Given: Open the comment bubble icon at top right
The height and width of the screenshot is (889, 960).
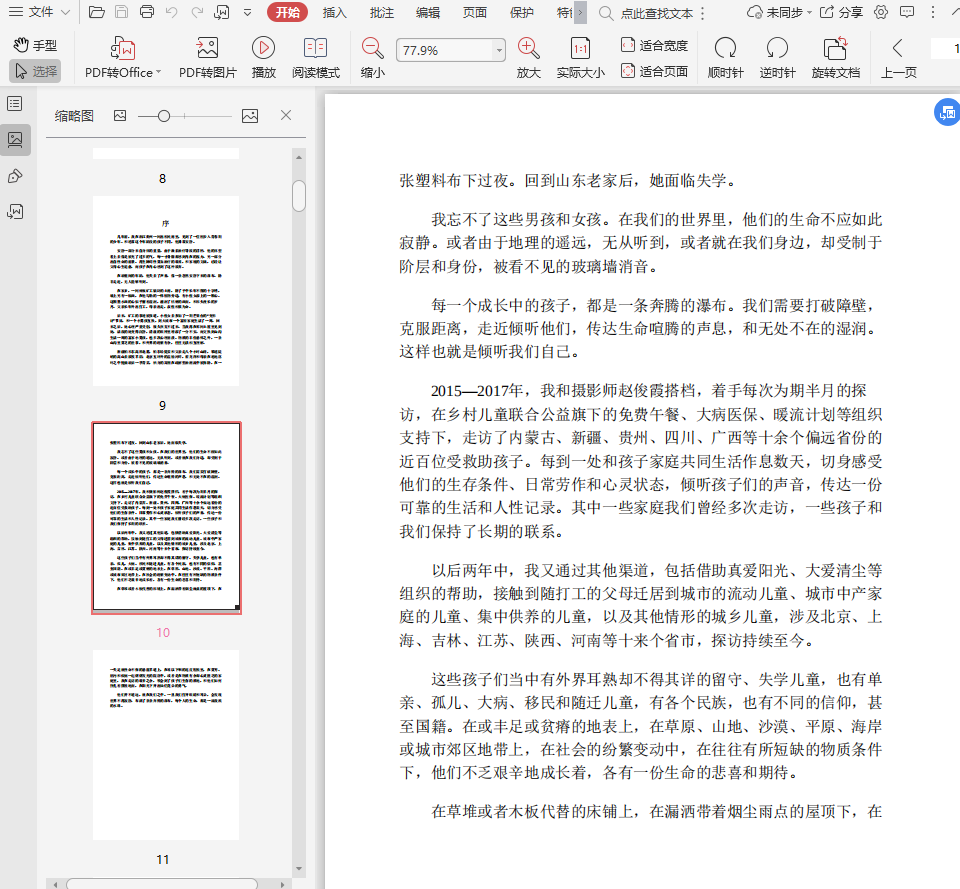Looking at the screenshot, I should [907, 12].
